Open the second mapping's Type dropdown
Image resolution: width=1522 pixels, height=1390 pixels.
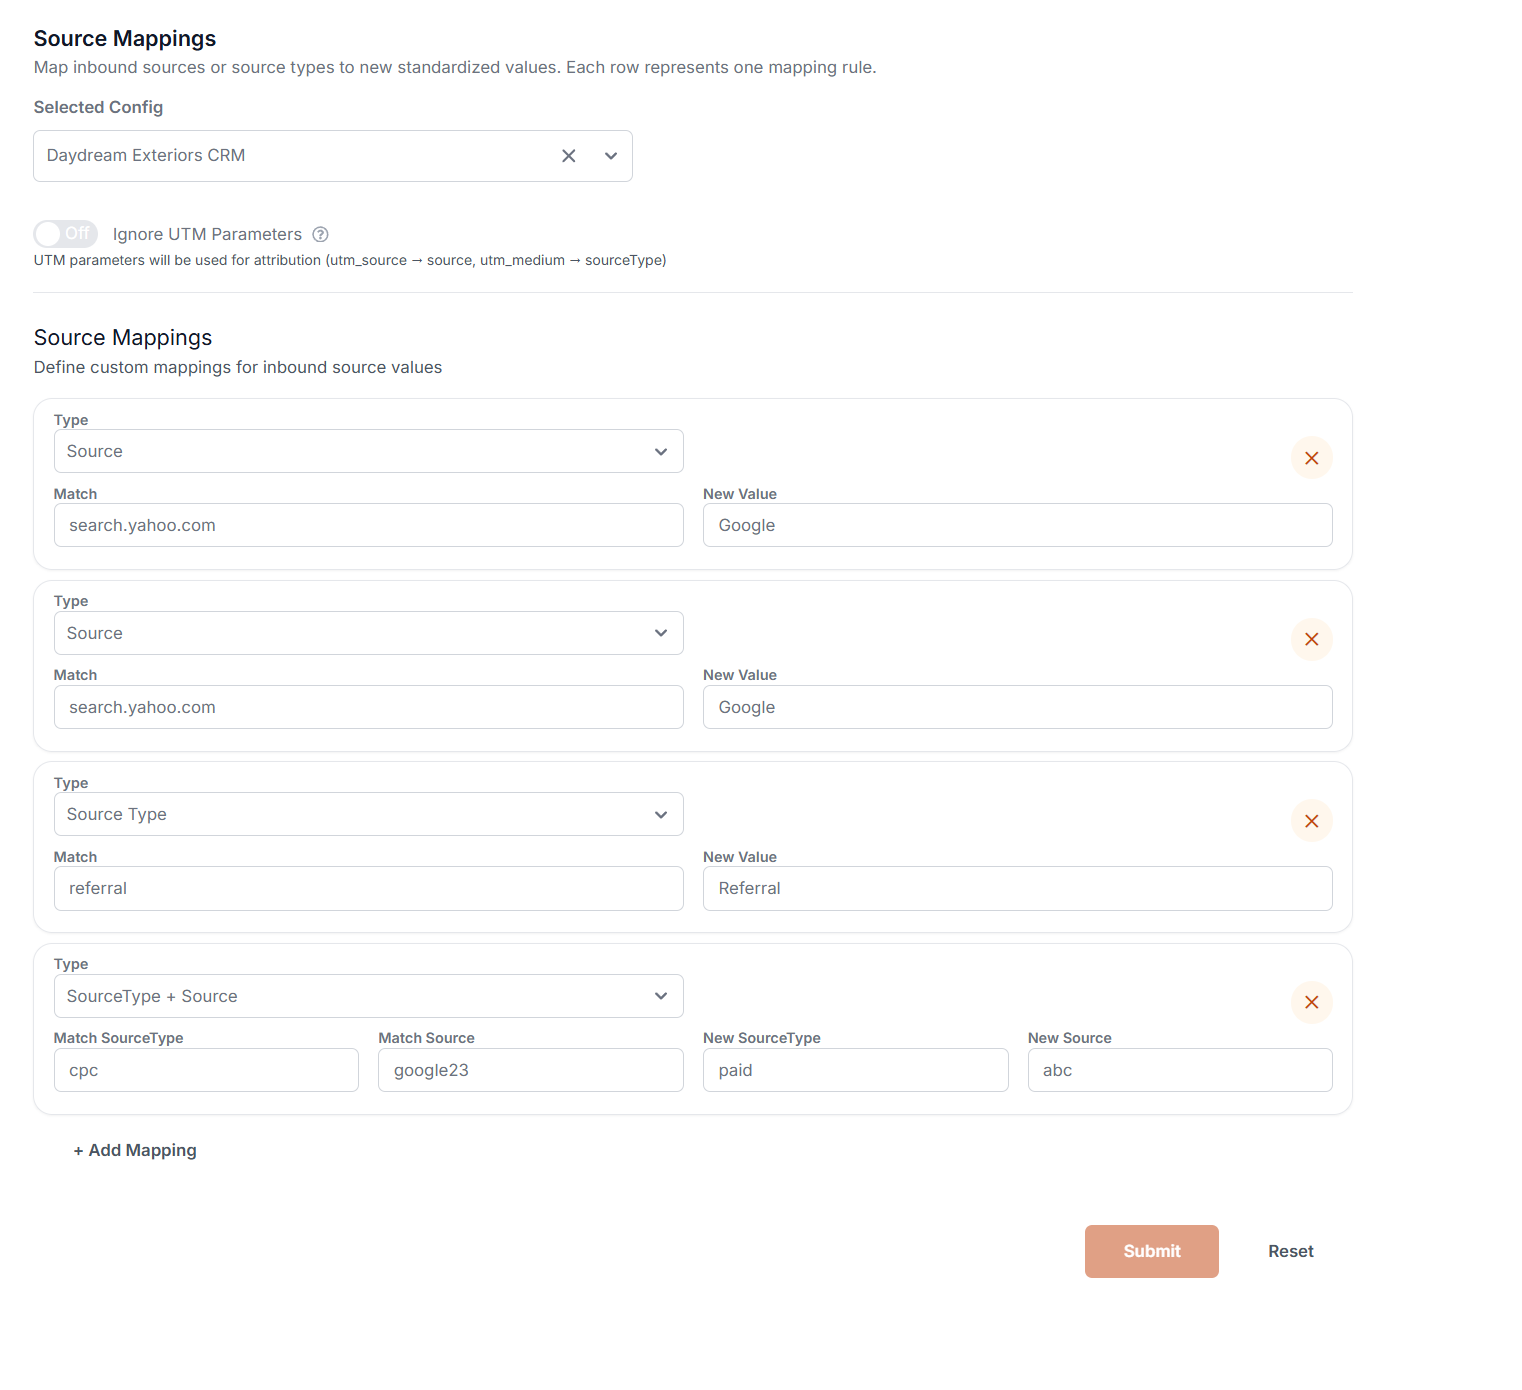[368, 633]
